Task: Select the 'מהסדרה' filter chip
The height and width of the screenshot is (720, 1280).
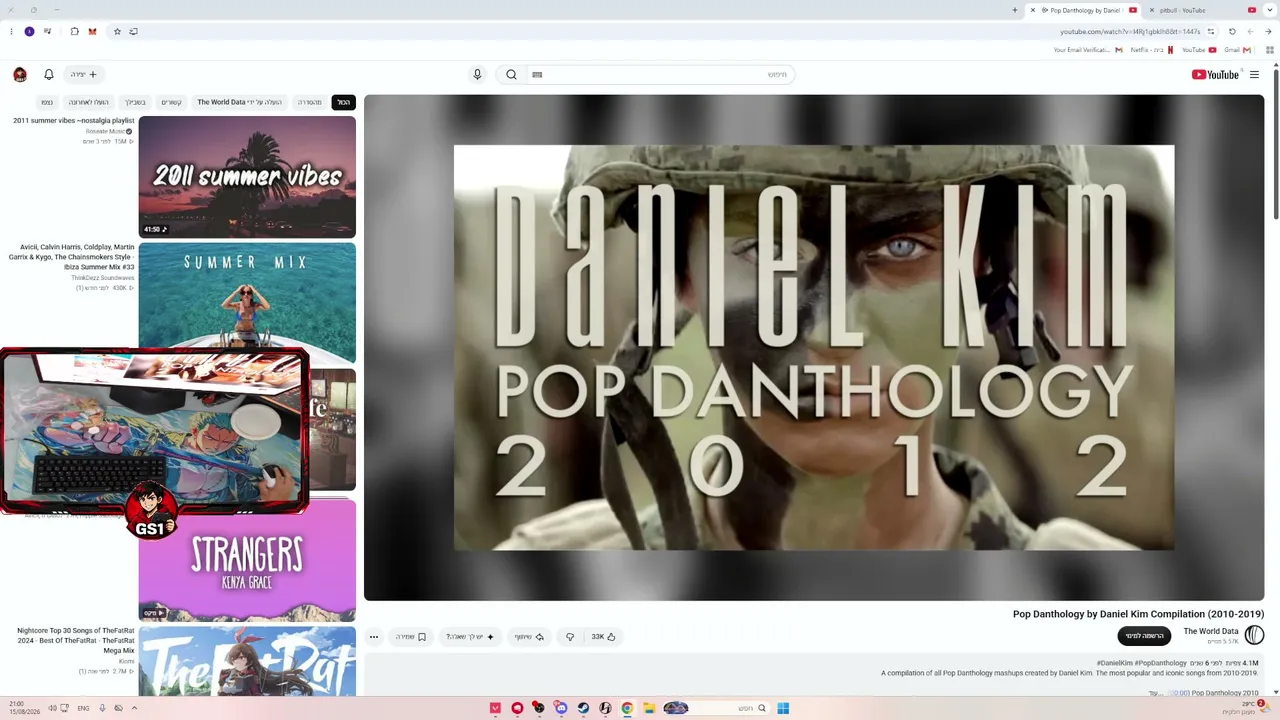Action: [x=309, y=102]
